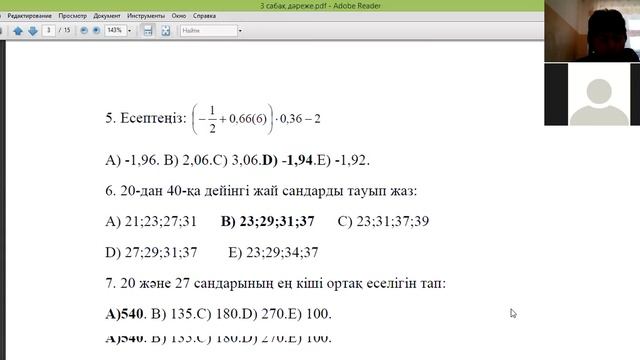Open the Просмотр menu
640x360 pixels.
72,16
